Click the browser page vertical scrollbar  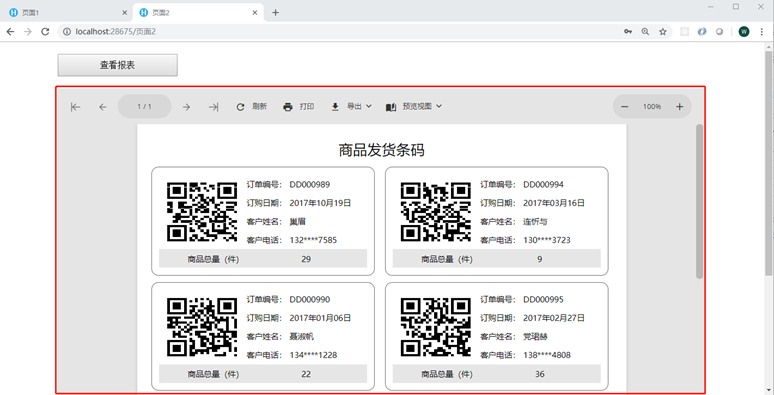click(x=768, y=163)
